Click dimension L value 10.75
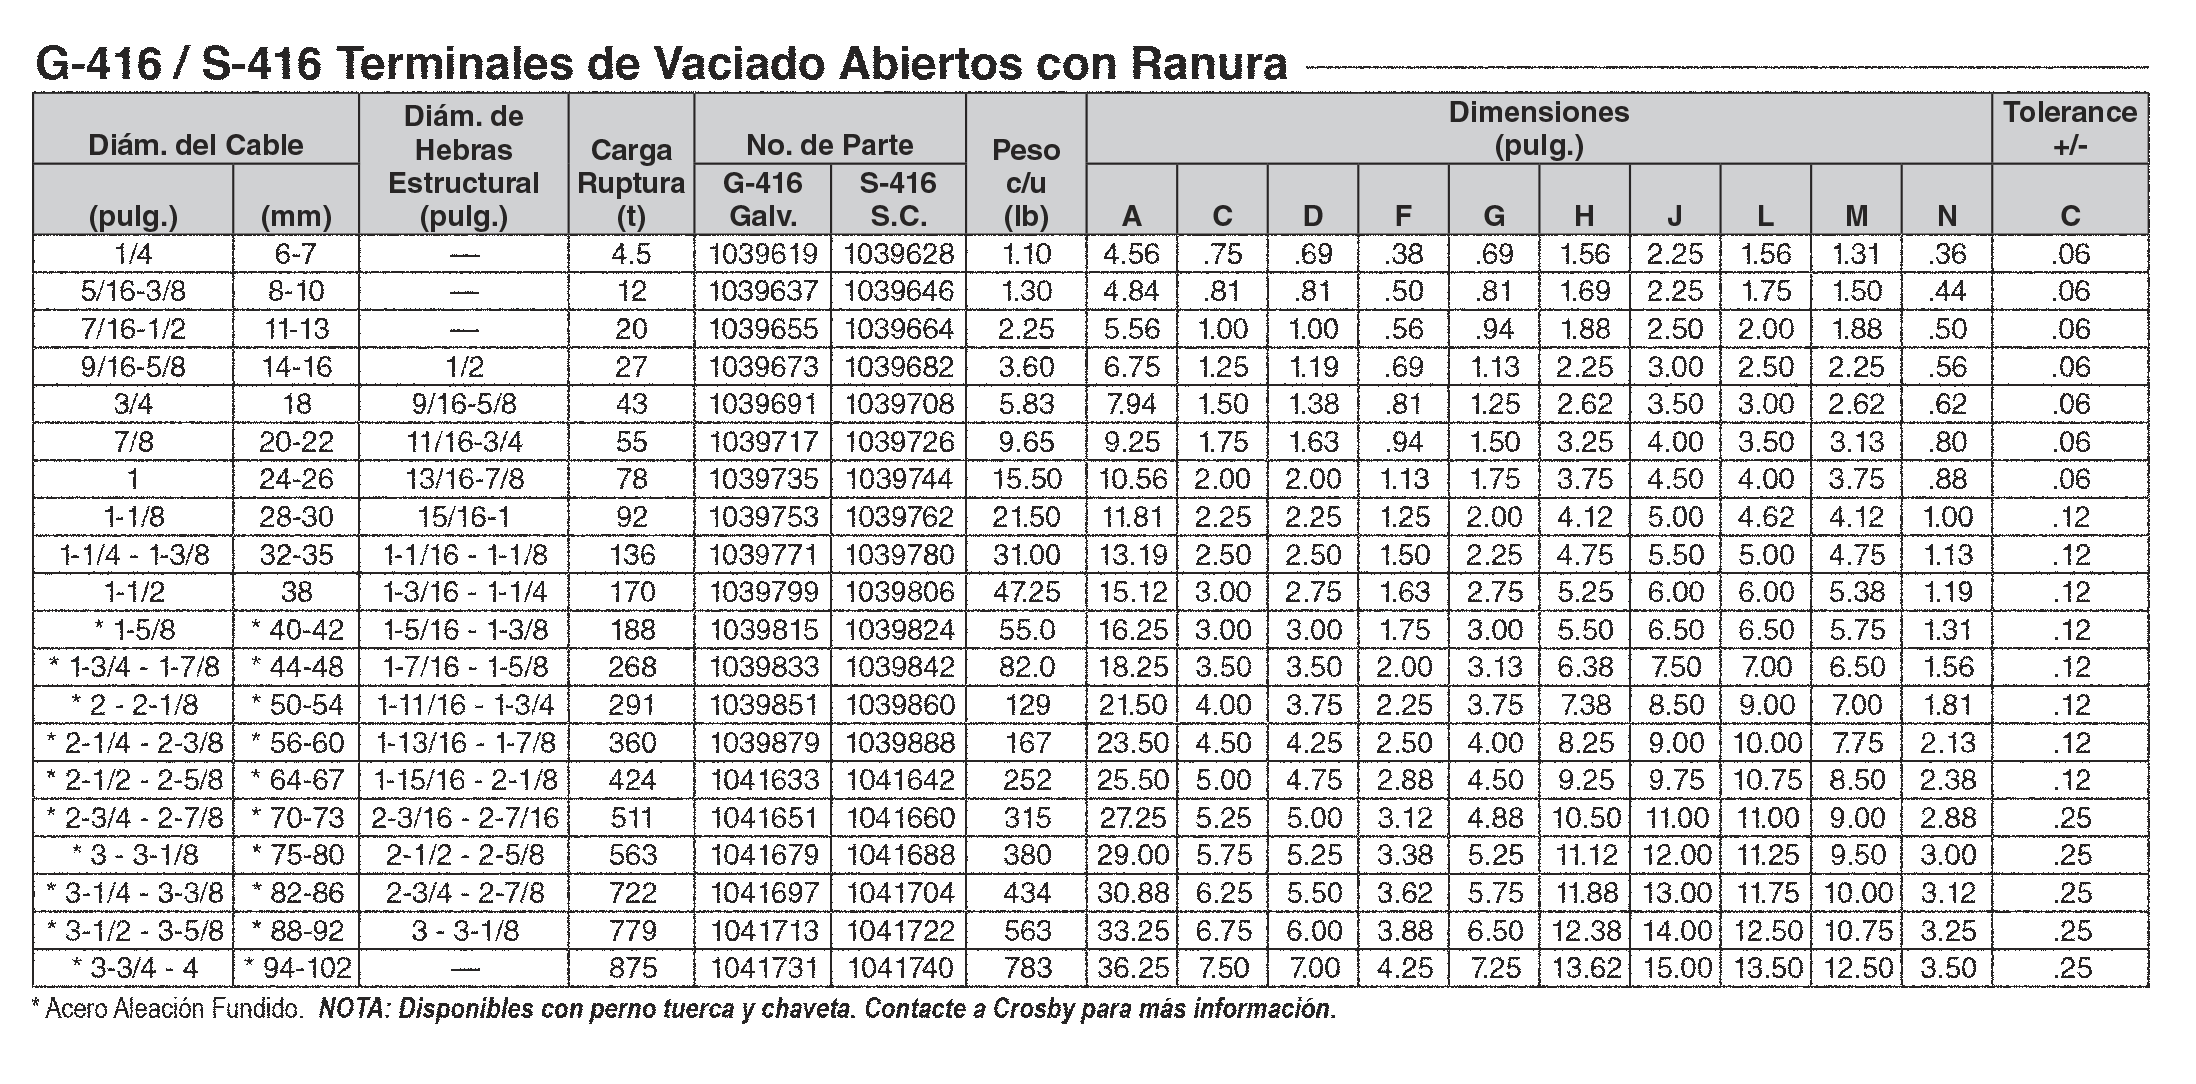 click(x=1766, y=781)
